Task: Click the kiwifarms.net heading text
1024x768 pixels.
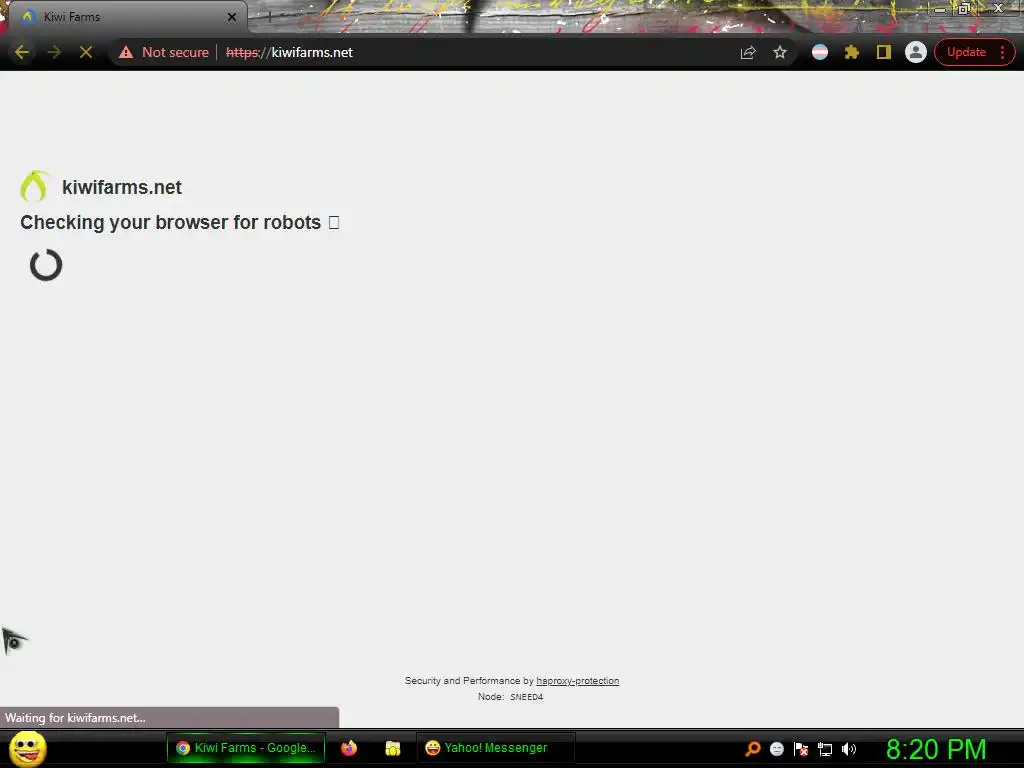Action: [121, 187]
